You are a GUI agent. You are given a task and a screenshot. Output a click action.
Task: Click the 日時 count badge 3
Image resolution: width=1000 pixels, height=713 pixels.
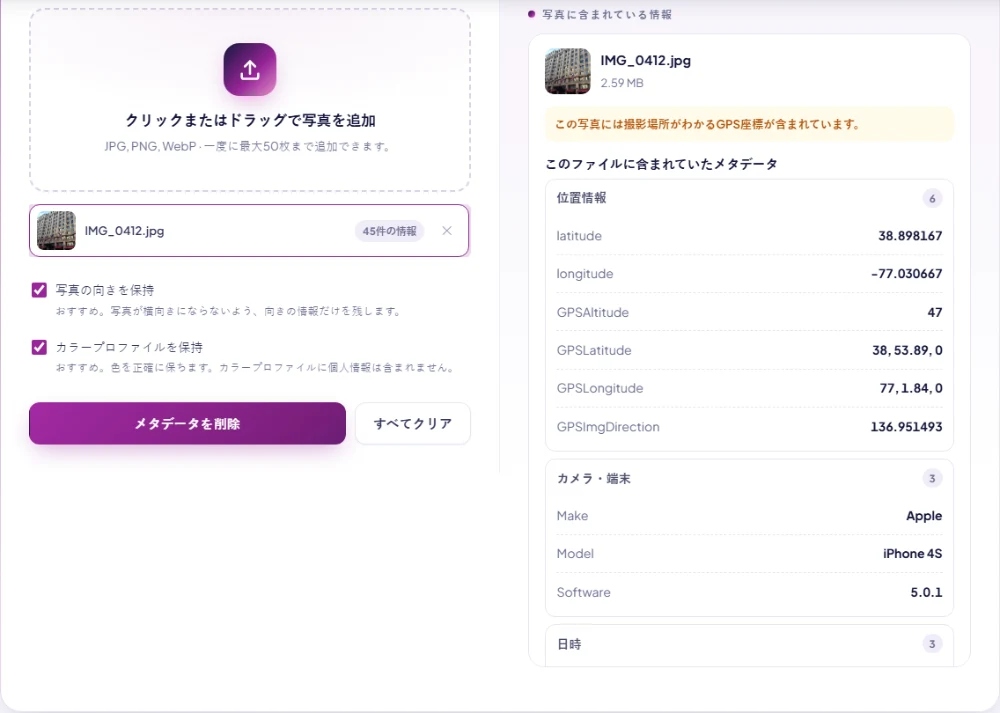tap(932, 644)
